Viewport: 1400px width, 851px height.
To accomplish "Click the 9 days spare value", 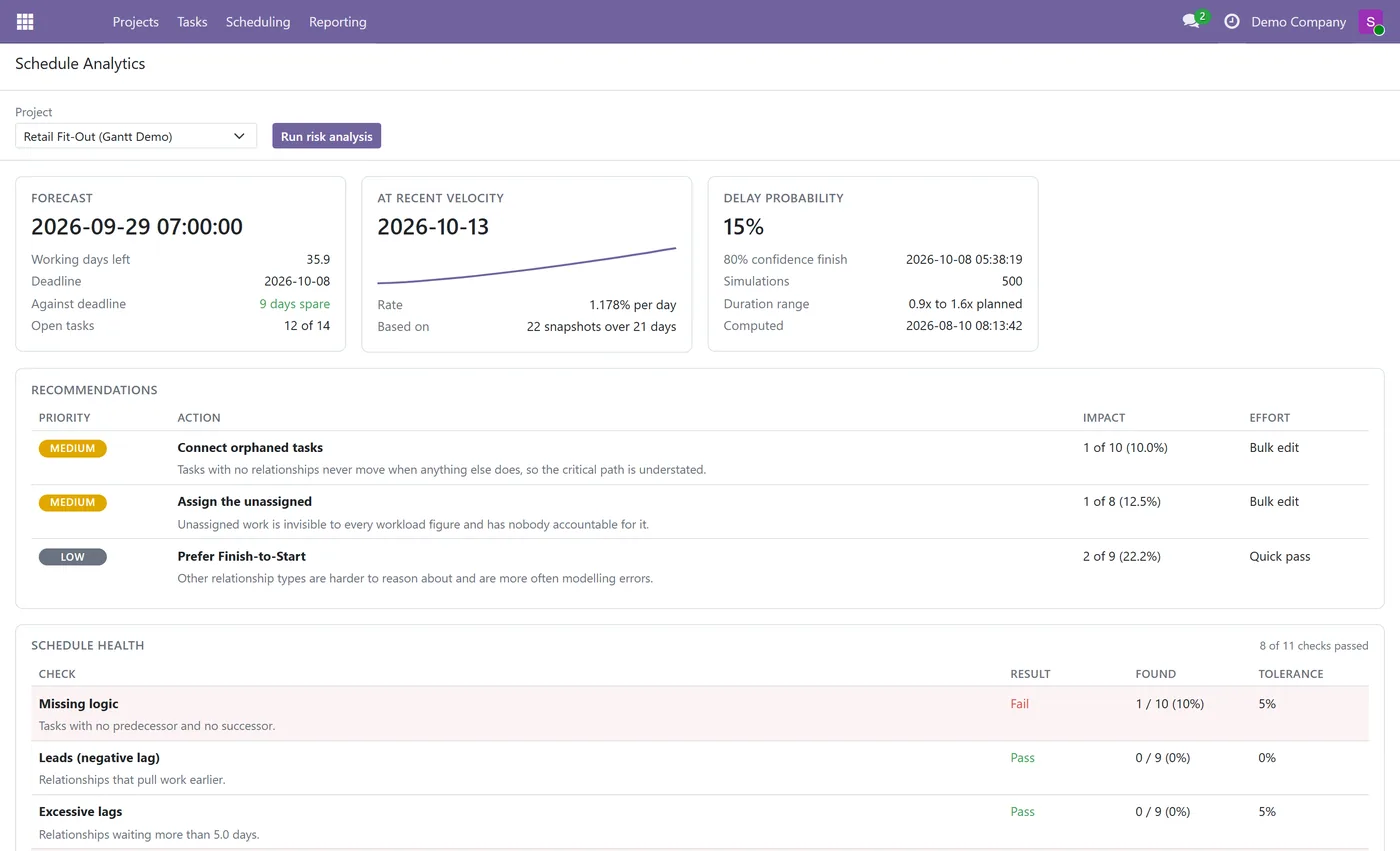I will click(295, 304).
